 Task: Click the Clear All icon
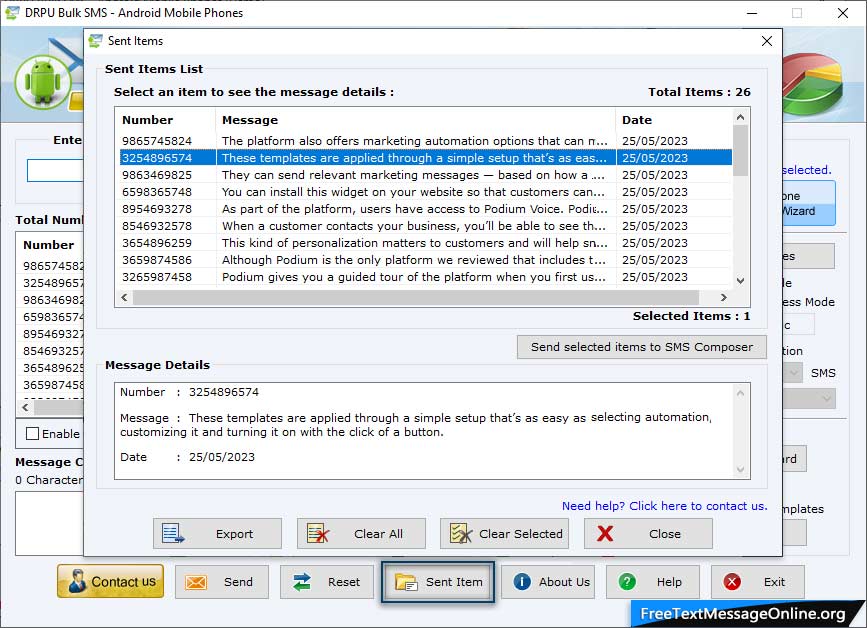(318, 533)
